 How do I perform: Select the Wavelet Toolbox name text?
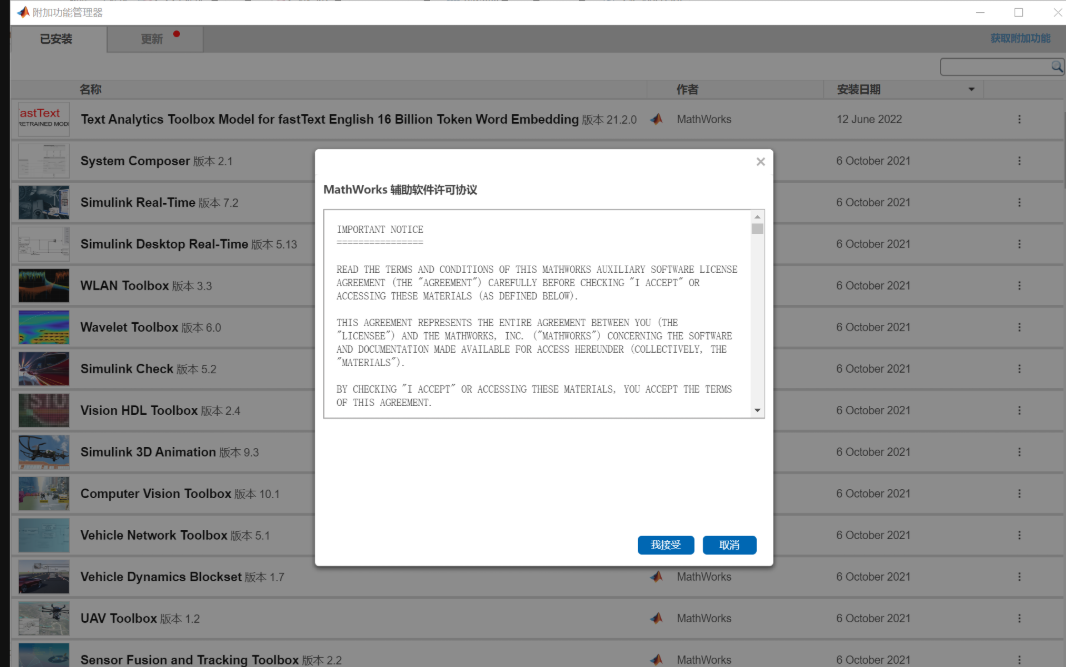(x=129, y=327)
